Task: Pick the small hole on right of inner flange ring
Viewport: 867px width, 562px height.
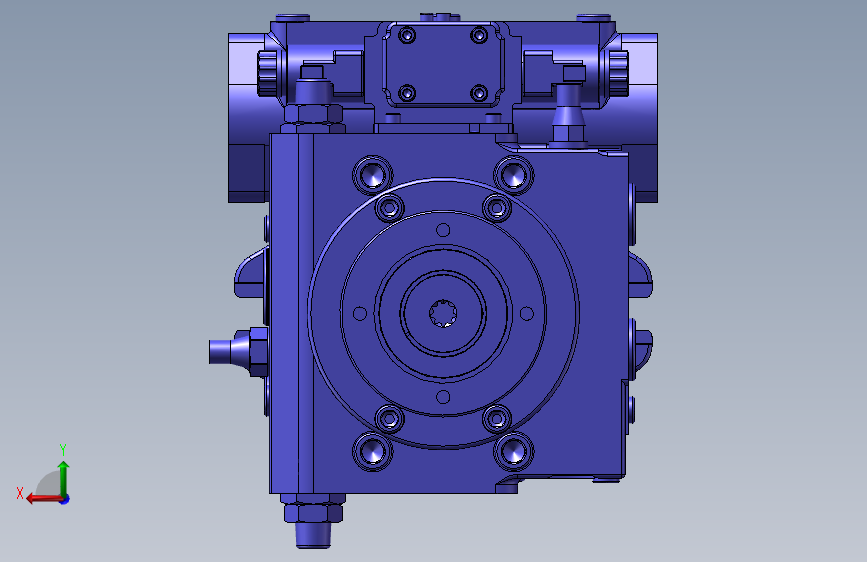Action: coord(527,314)
